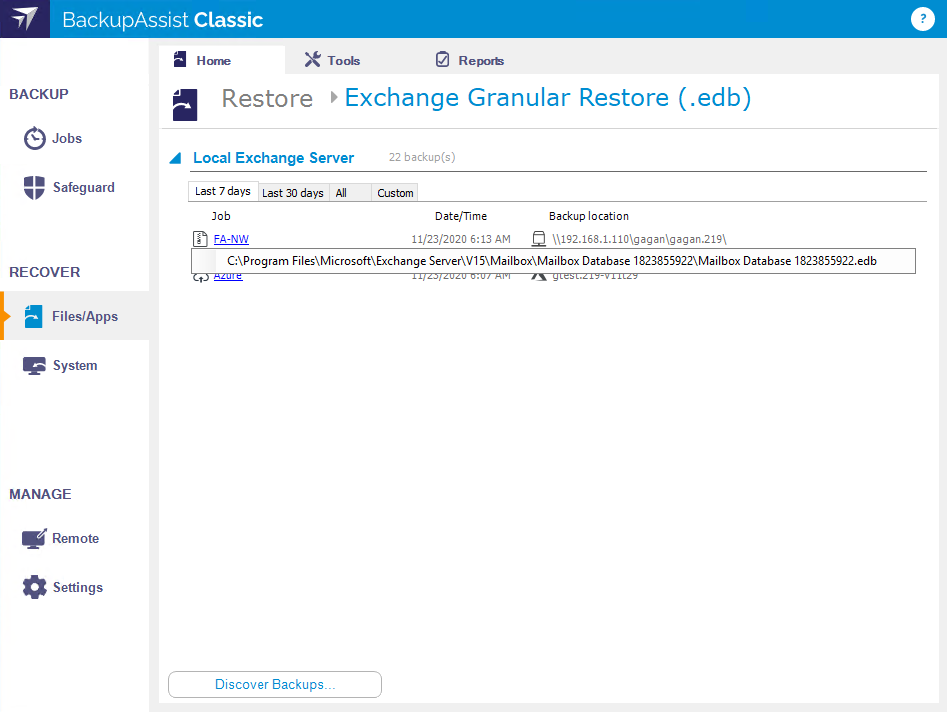Open Remote management section

[x=75, y=538]
